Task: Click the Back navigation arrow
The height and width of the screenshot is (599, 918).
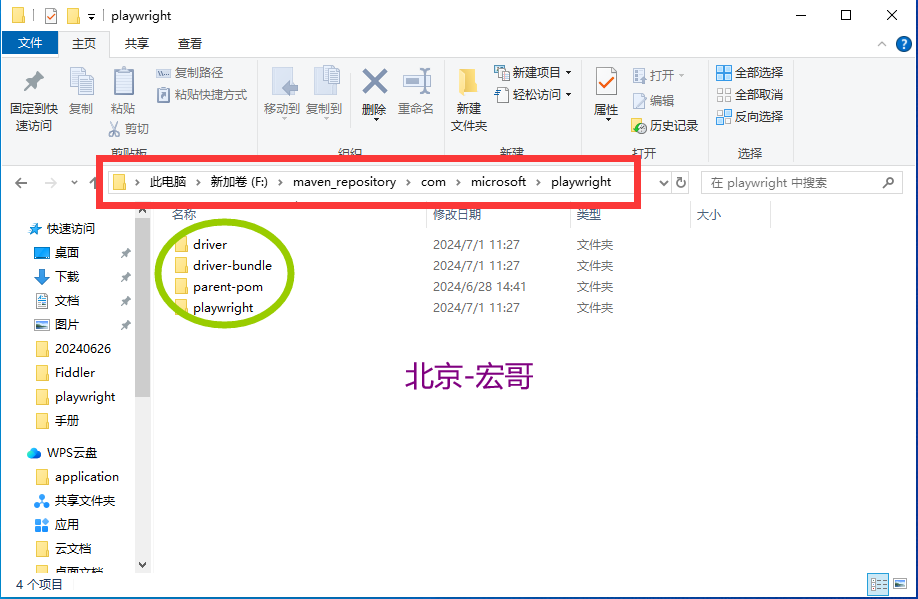Action: (x=21, y=183)
